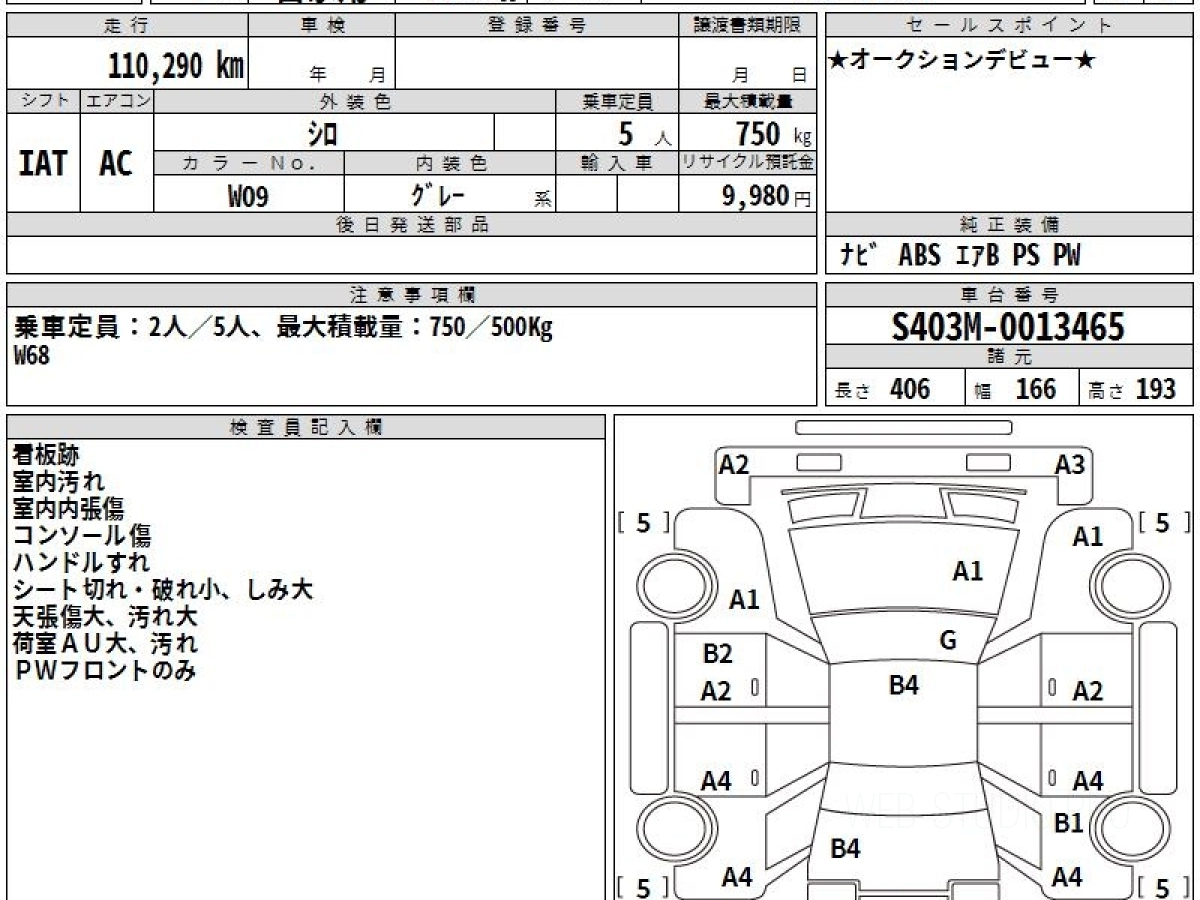1200x900 pixels.
Task: Click the shift type IAT cell
Action: pyautogui.click(x=43, y=163)
